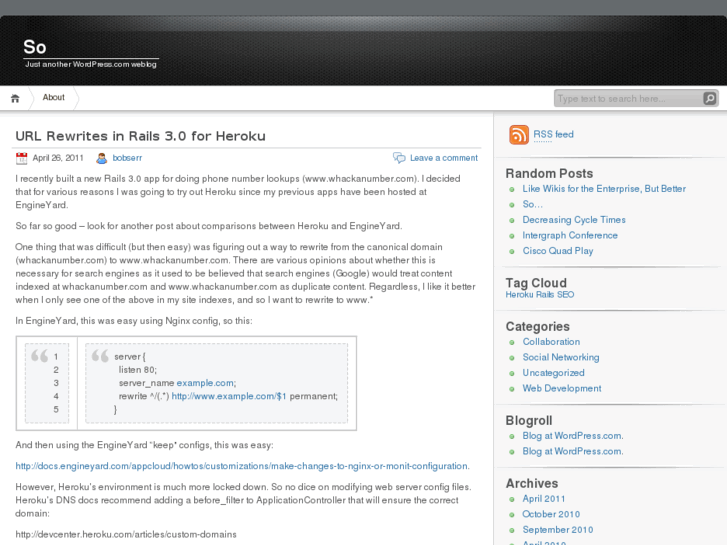Click the calendar icon beside April 26, 2011
The height and width of the screenshot is (545, 727).
[21, 158]
